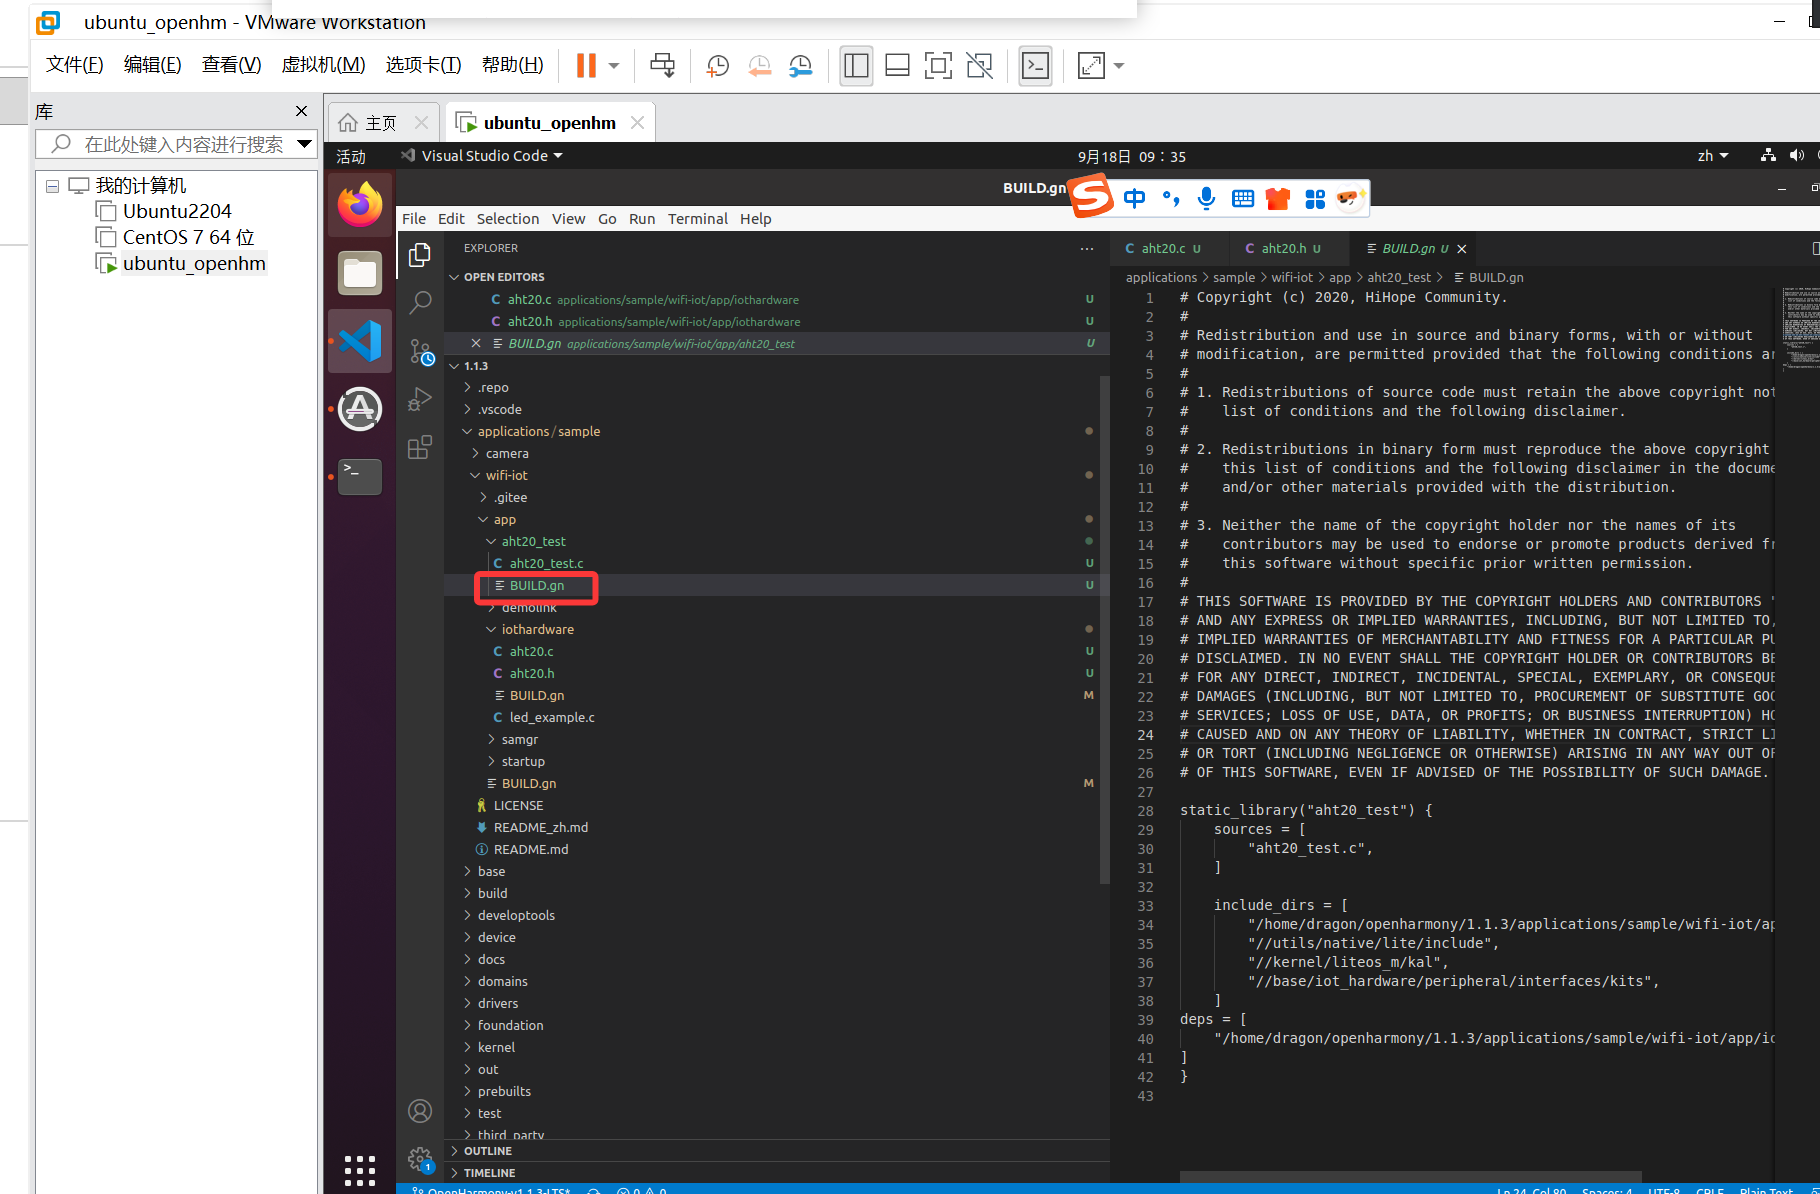The height and width of the screenshot is (1194, 1820).
Task: Launch Firefox from Ubuntu dock
Action: (360, 204)
